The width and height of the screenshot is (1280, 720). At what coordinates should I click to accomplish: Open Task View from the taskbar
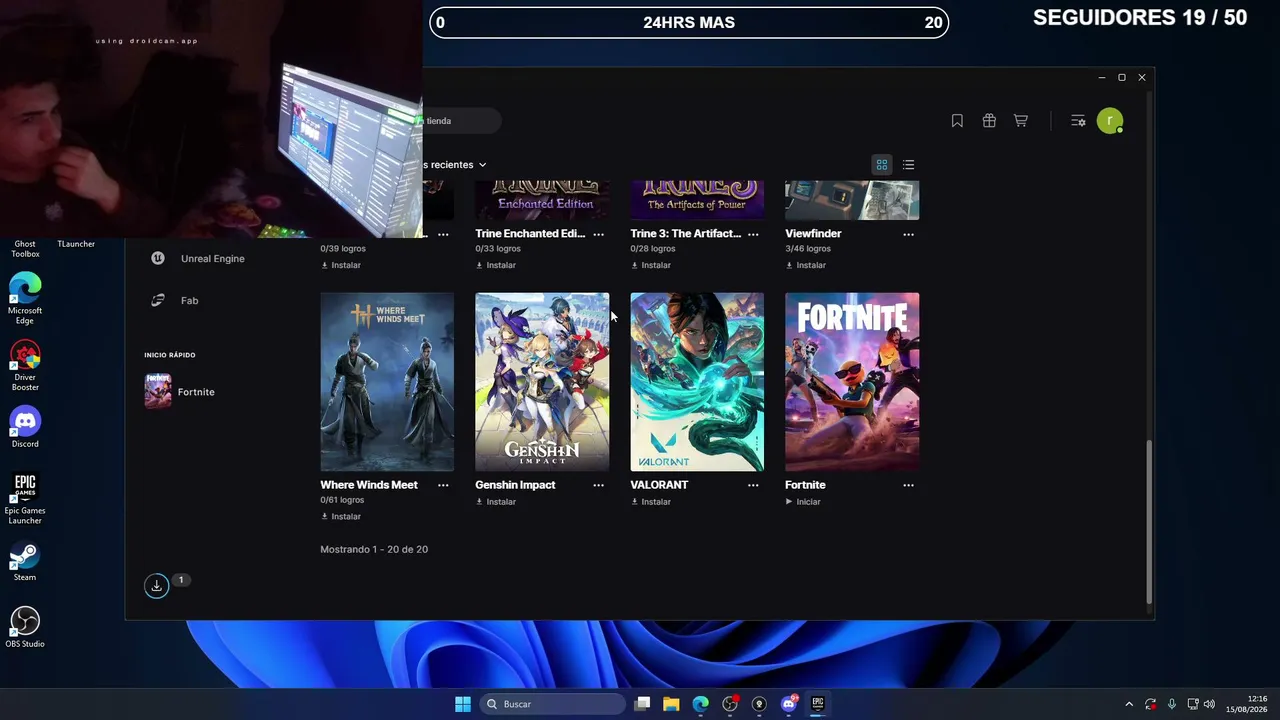tap(642, 704)
